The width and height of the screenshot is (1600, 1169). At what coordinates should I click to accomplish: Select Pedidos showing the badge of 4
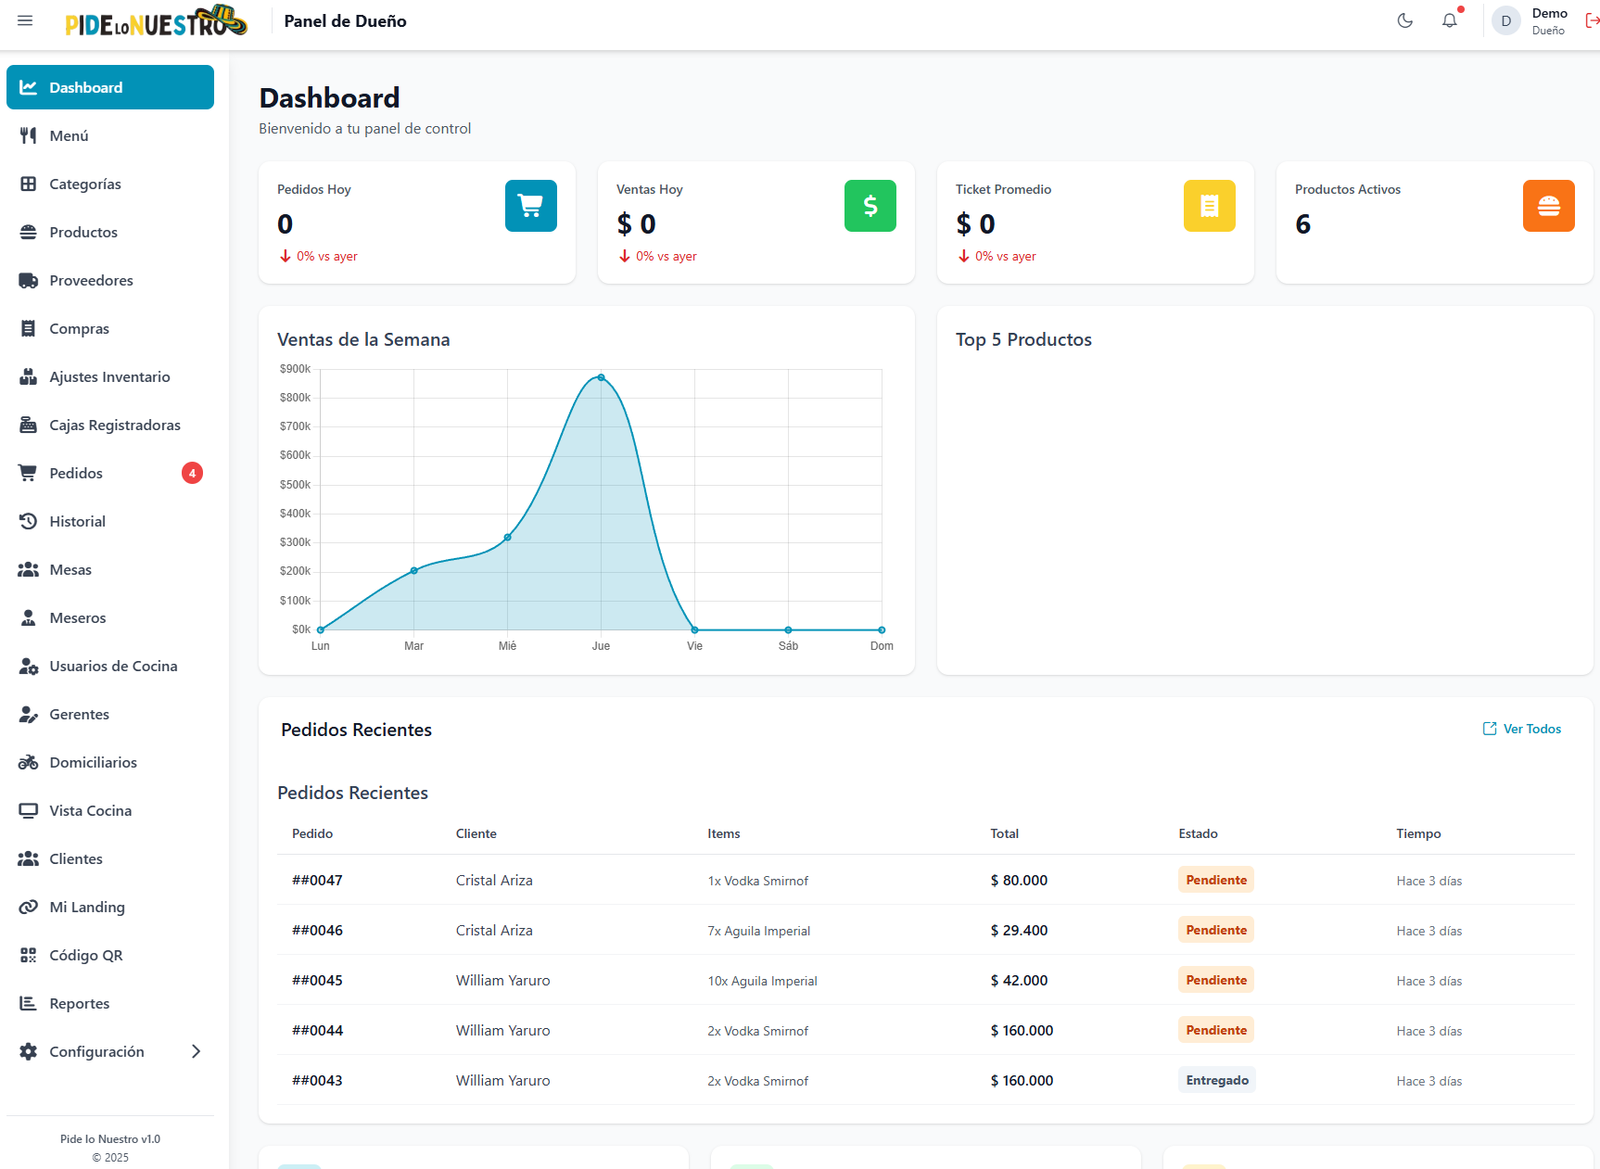77,473
